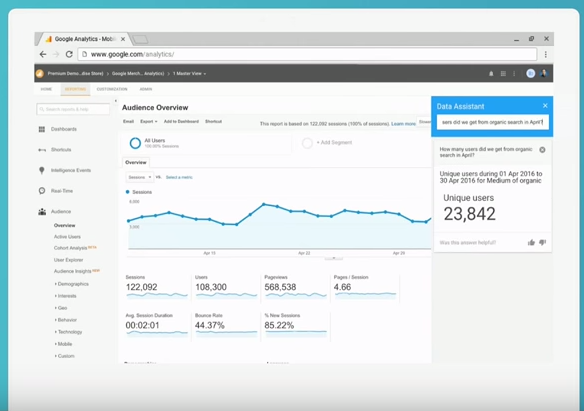Screen dimensions: 584x411
Task: Click the Google Merch breadcrumb in header
Action: [138, 74]
